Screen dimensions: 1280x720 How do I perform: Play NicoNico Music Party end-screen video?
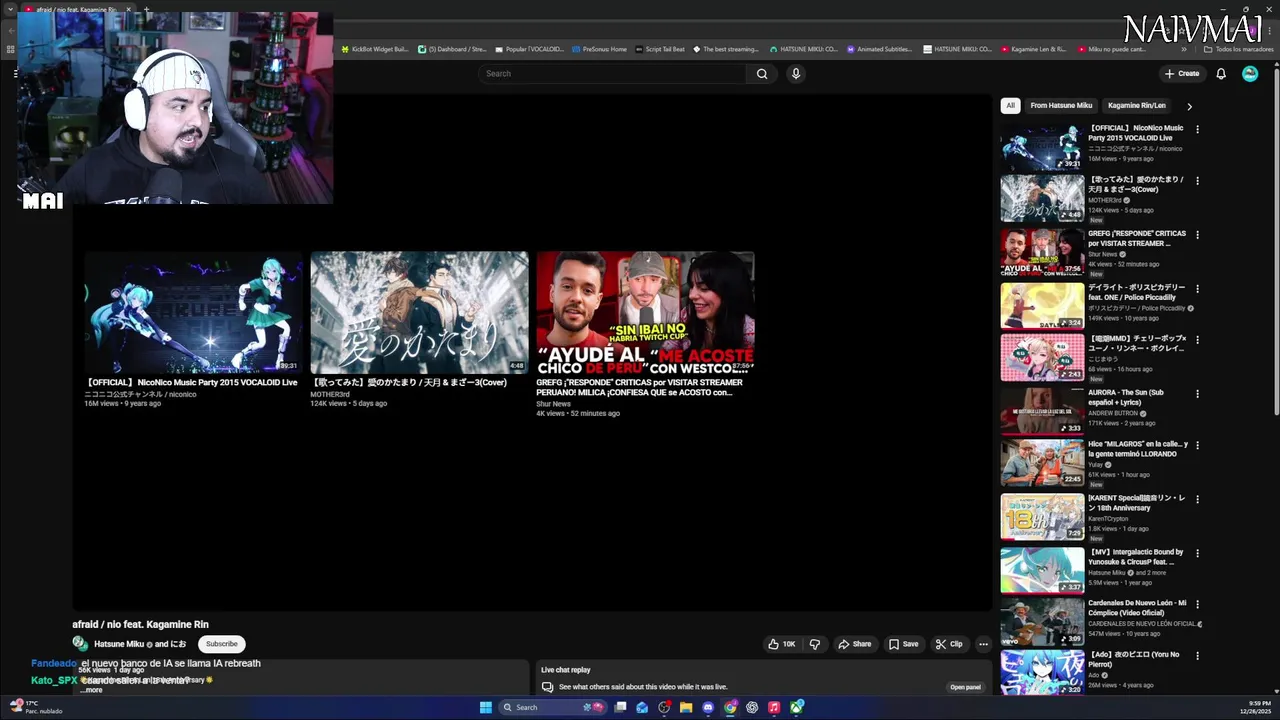pos(193,313)
